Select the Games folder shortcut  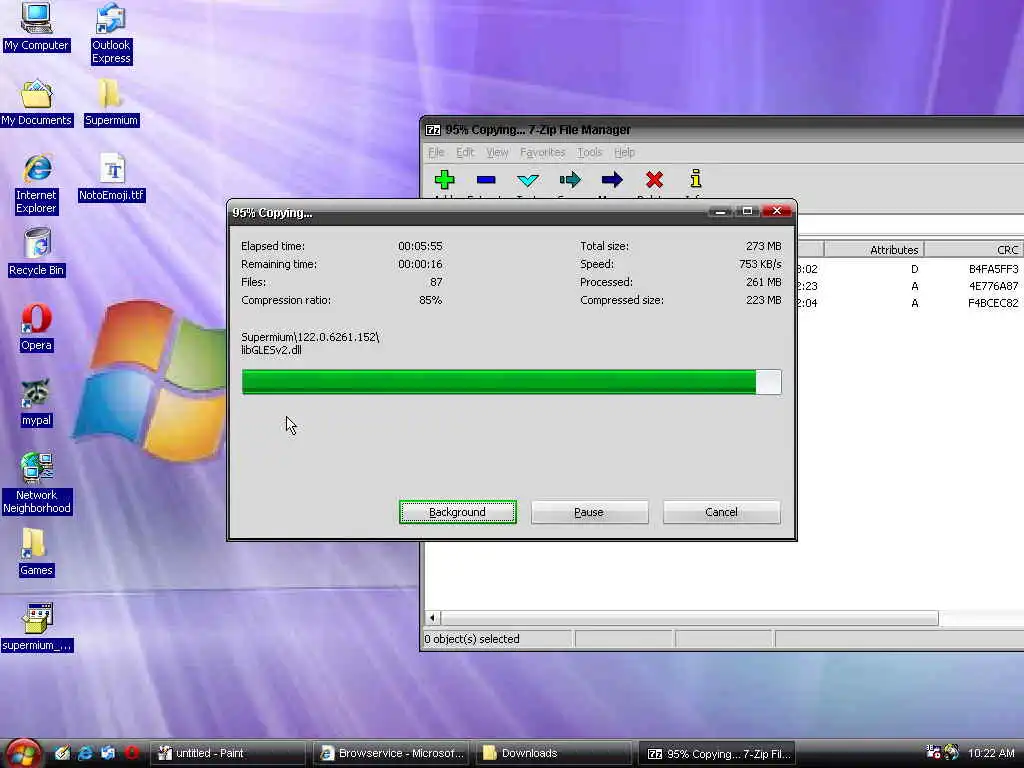36,552
